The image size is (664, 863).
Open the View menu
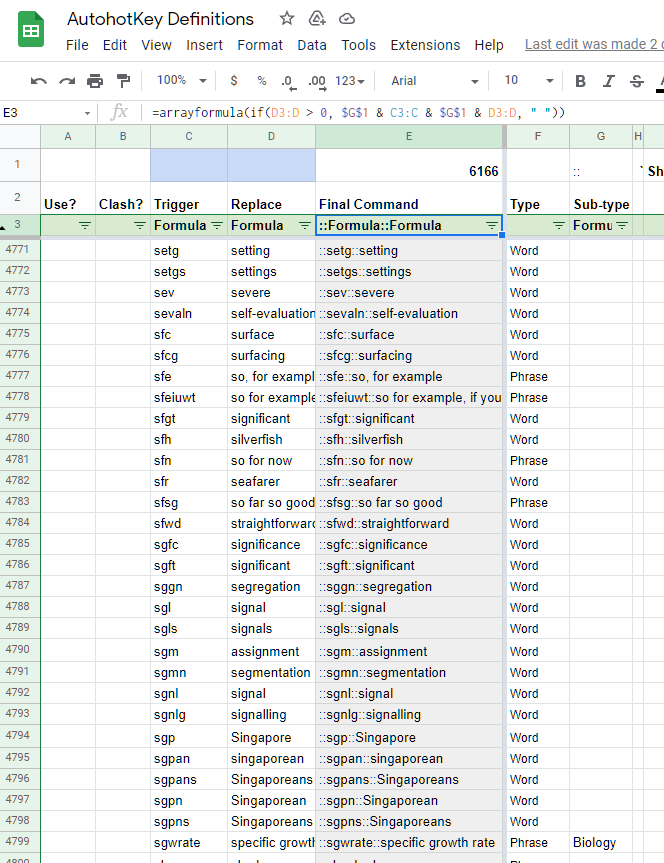156,45
